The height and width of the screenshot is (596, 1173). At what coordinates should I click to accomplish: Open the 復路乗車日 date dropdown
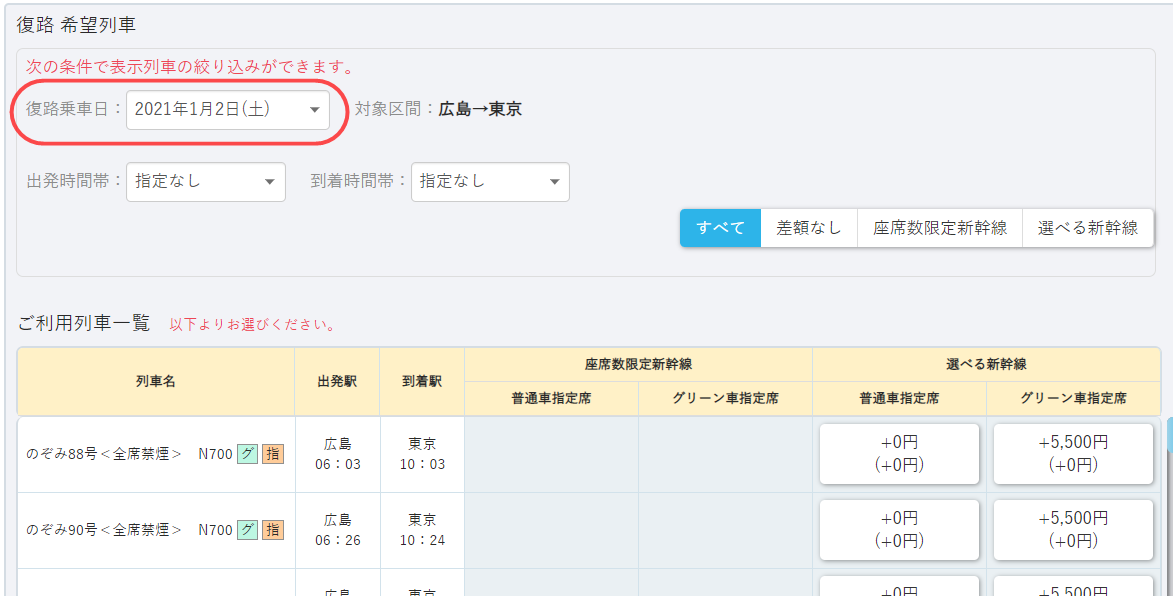(227, 109)
